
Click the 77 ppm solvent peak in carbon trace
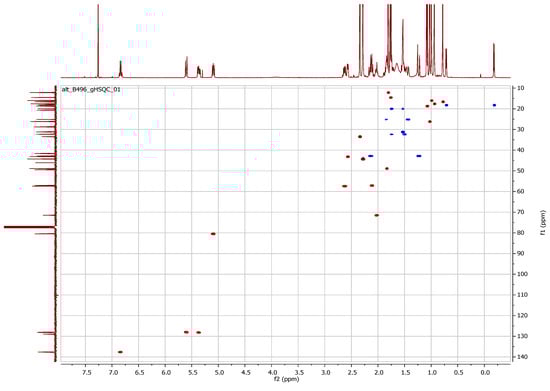(x=29, y=227)
